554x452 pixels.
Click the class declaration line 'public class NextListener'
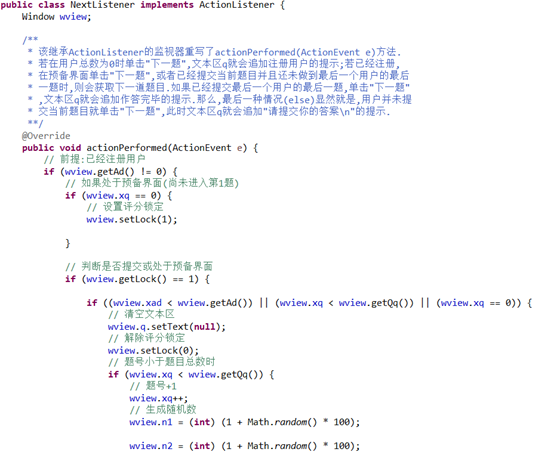click(x=142, y=5)
